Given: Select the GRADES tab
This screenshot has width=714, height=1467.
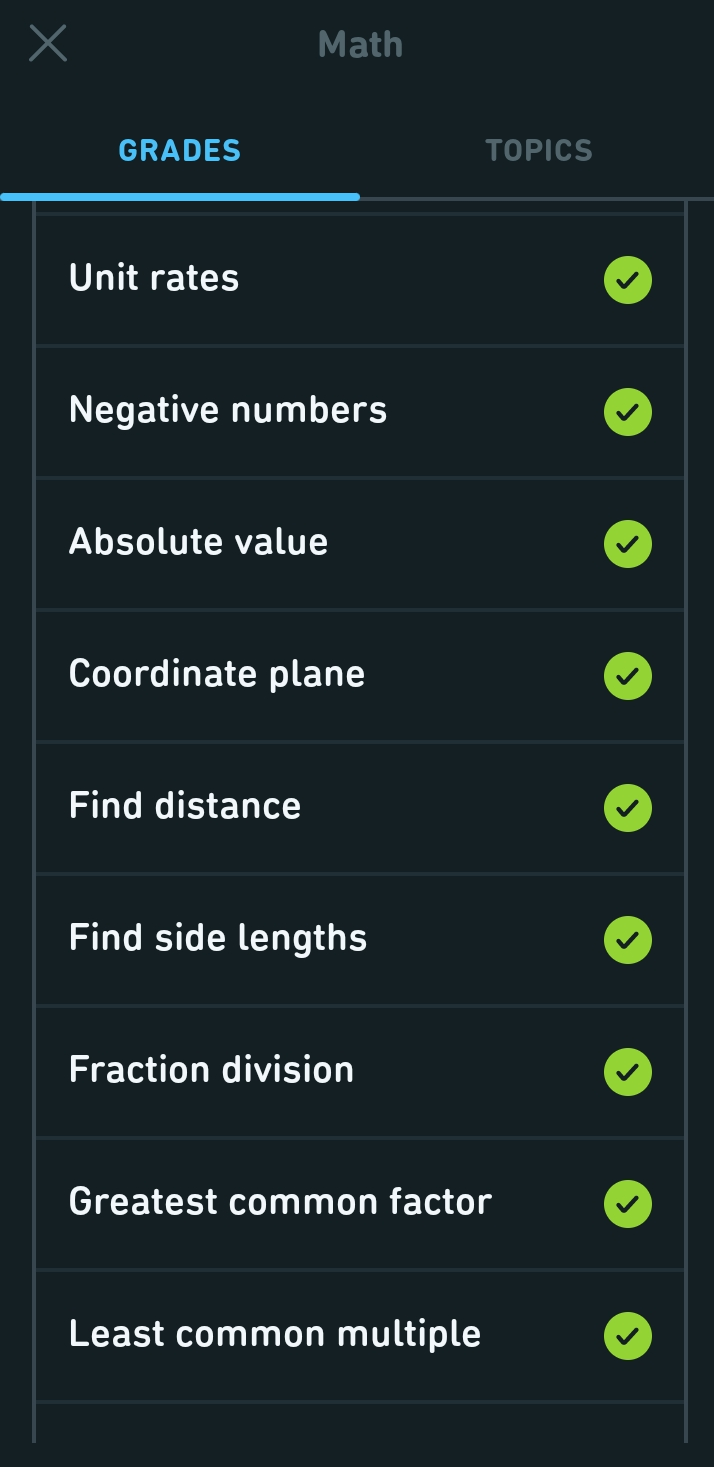Looking at the screenshot, I should pos(179,150).
